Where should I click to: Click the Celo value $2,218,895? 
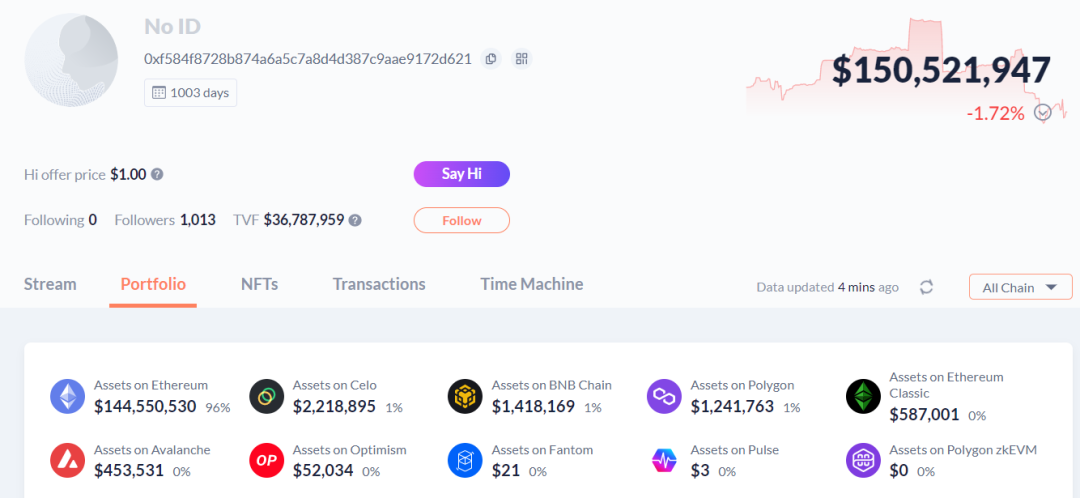tap(334, 406)
